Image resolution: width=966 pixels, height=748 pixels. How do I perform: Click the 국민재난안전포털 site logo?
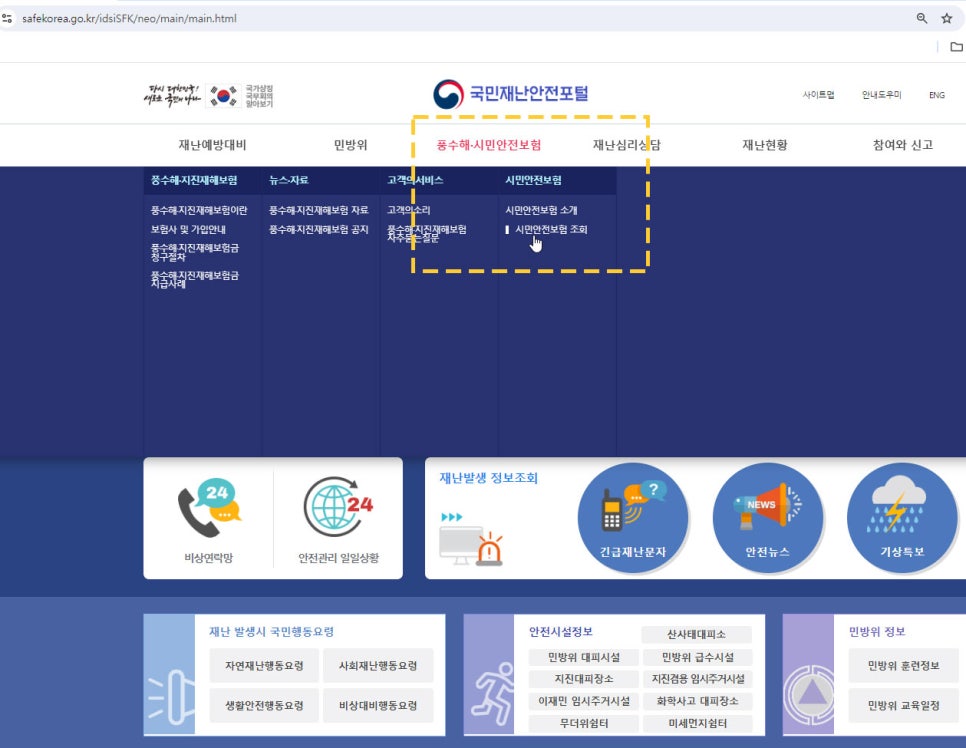(511, 94)
